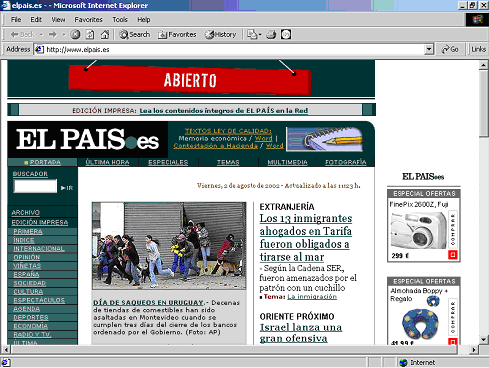Image resolution: width=489 pixels, height=368 pixels.
Task: Open the File menu
Action: pyautogui.click(x=16, y=20)
